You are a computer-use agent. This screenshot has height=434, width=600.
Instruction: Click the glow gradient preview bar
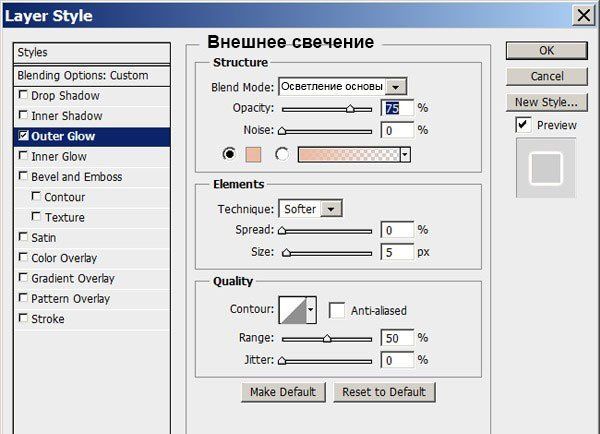[x=349, y=155]
